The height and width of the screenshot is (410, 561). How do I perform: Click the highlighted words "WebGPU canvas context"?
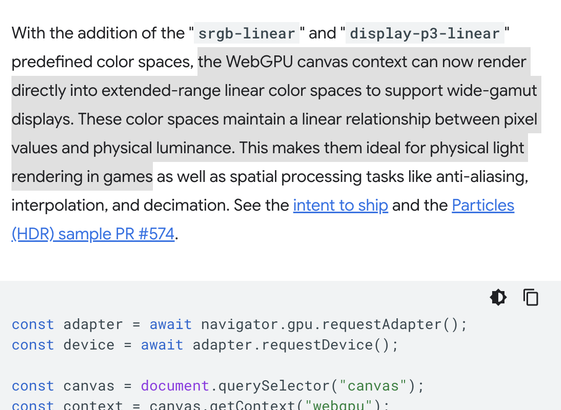coord(317,62)
